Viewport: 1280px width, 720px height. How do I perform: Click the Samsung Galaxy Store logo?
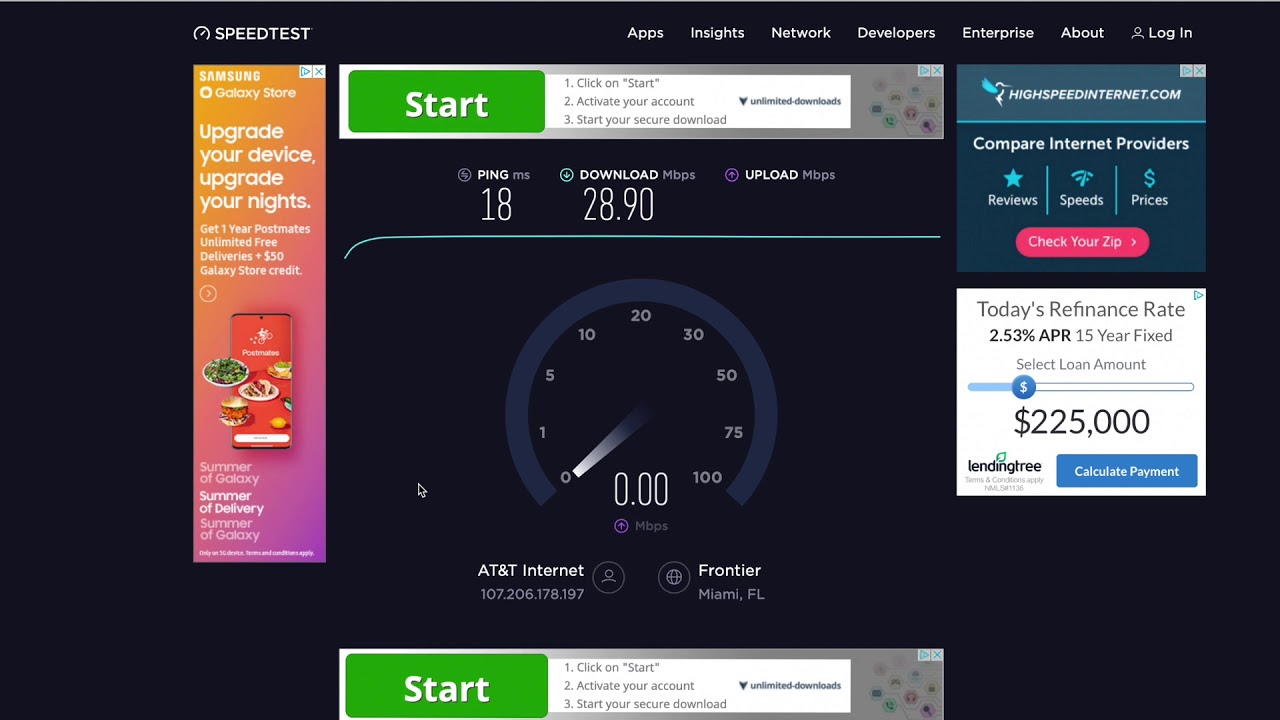pos(247,85)
